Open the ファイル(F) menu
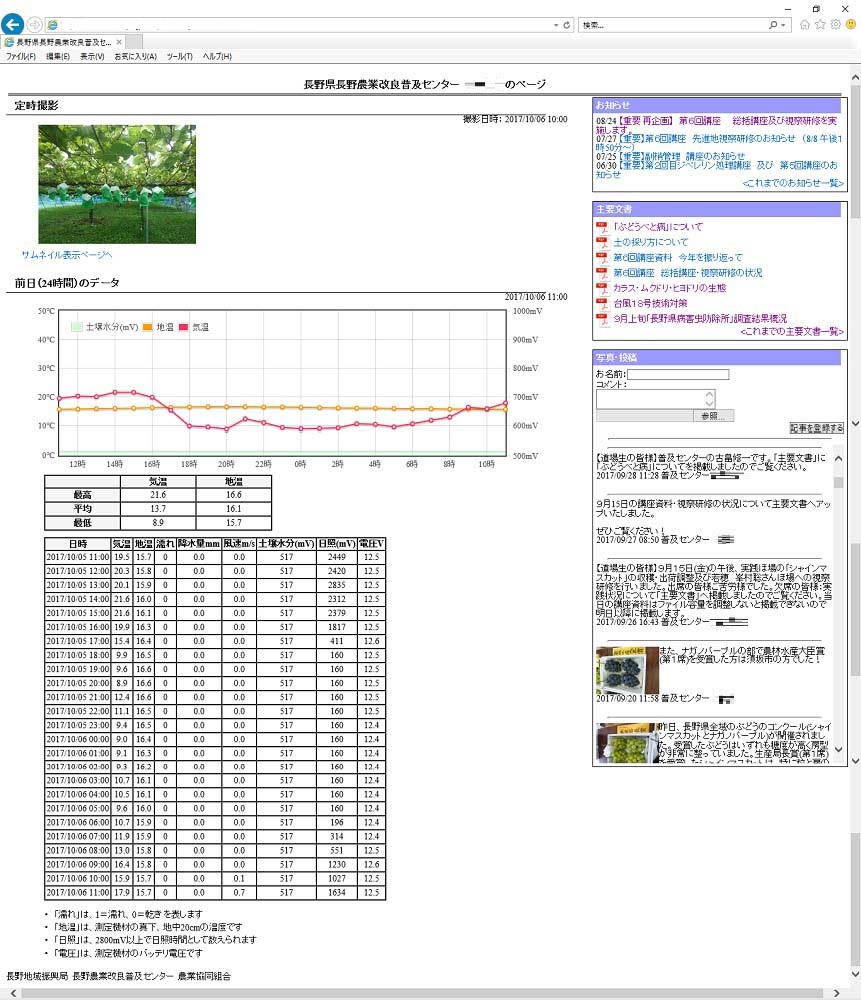The image size is (861, 1000). [21, 57]
